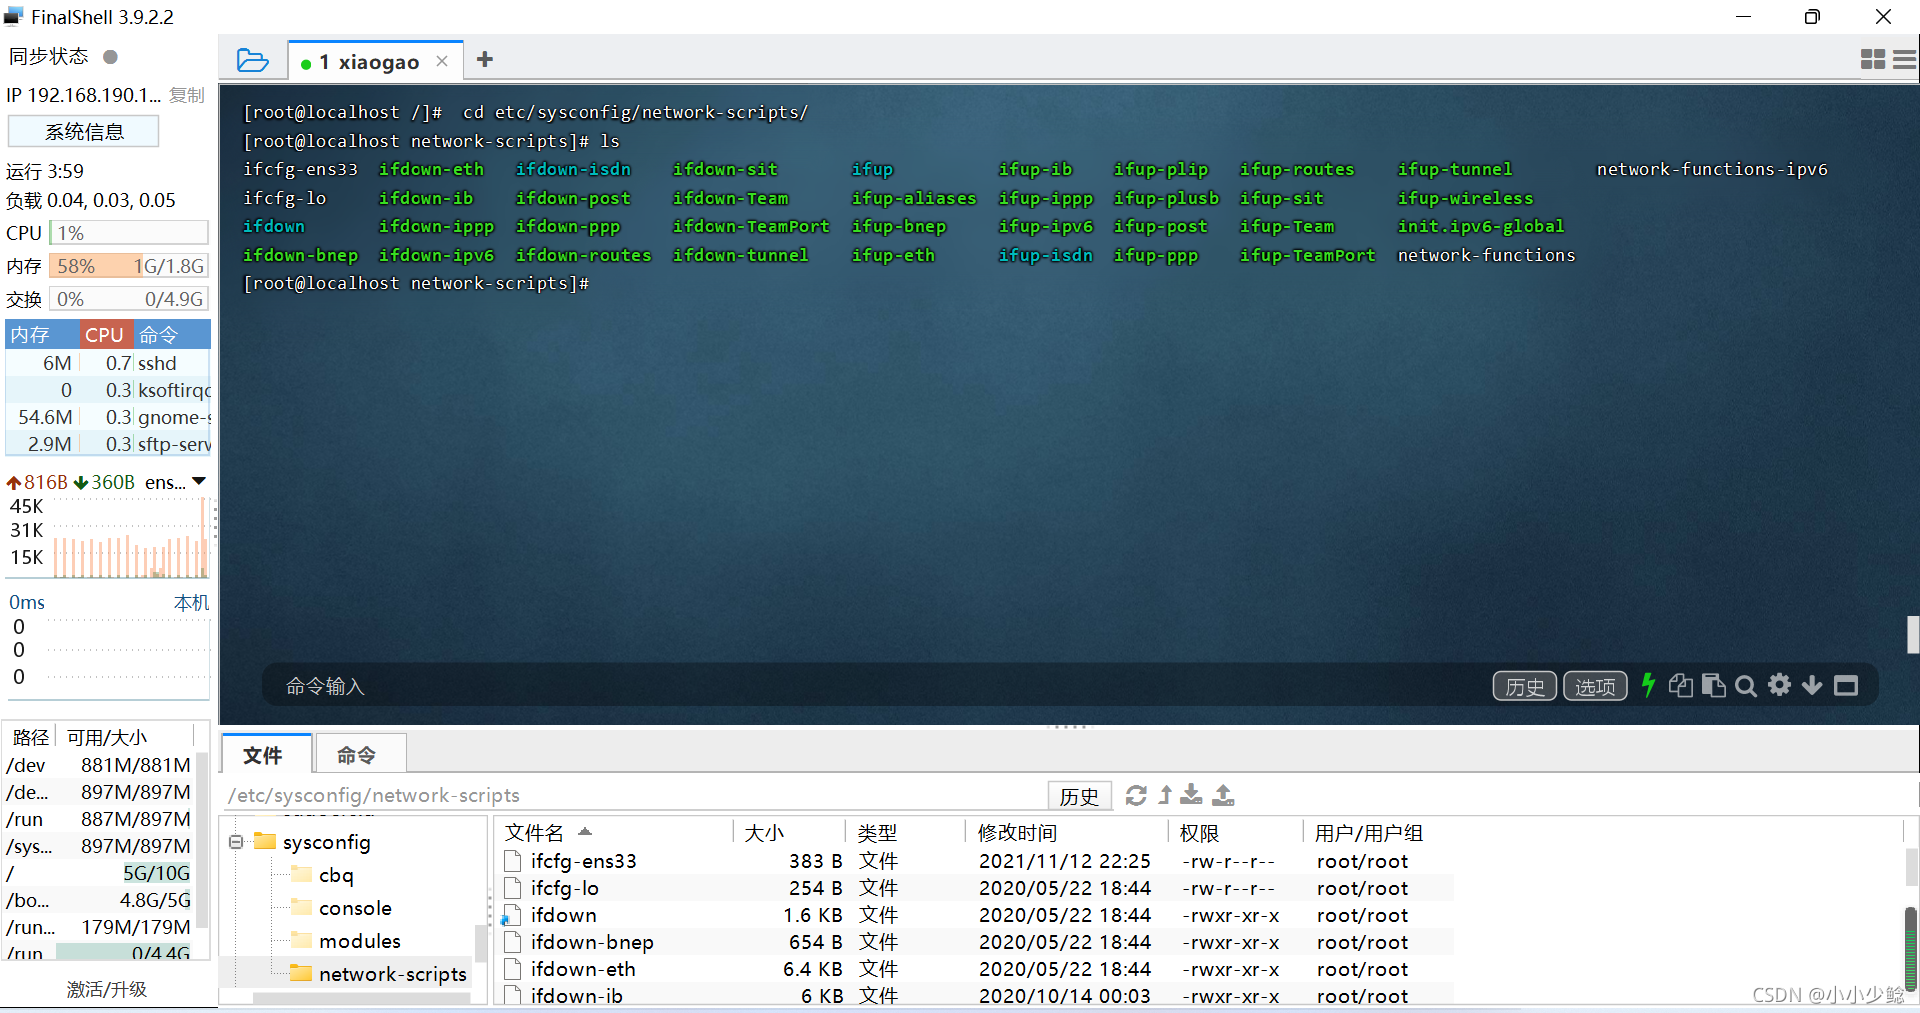Click the 交换 swap usage bar
Screen dimensions: 1920x1013
[128, 299]
